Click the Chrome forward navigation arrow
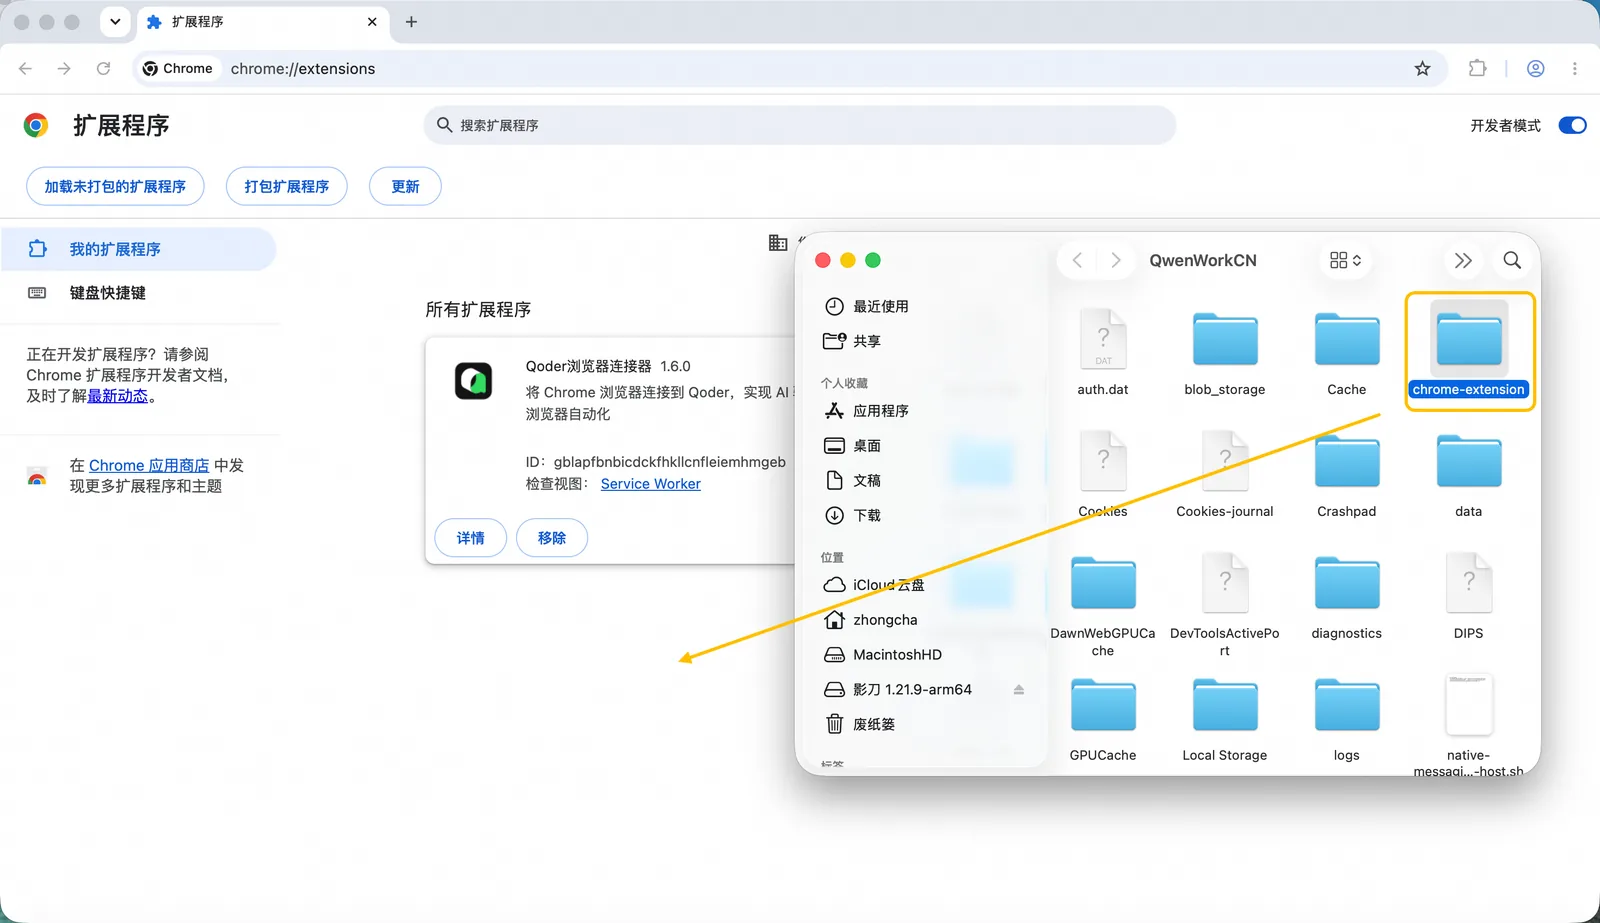1600x923 pixels. (64, 68)
